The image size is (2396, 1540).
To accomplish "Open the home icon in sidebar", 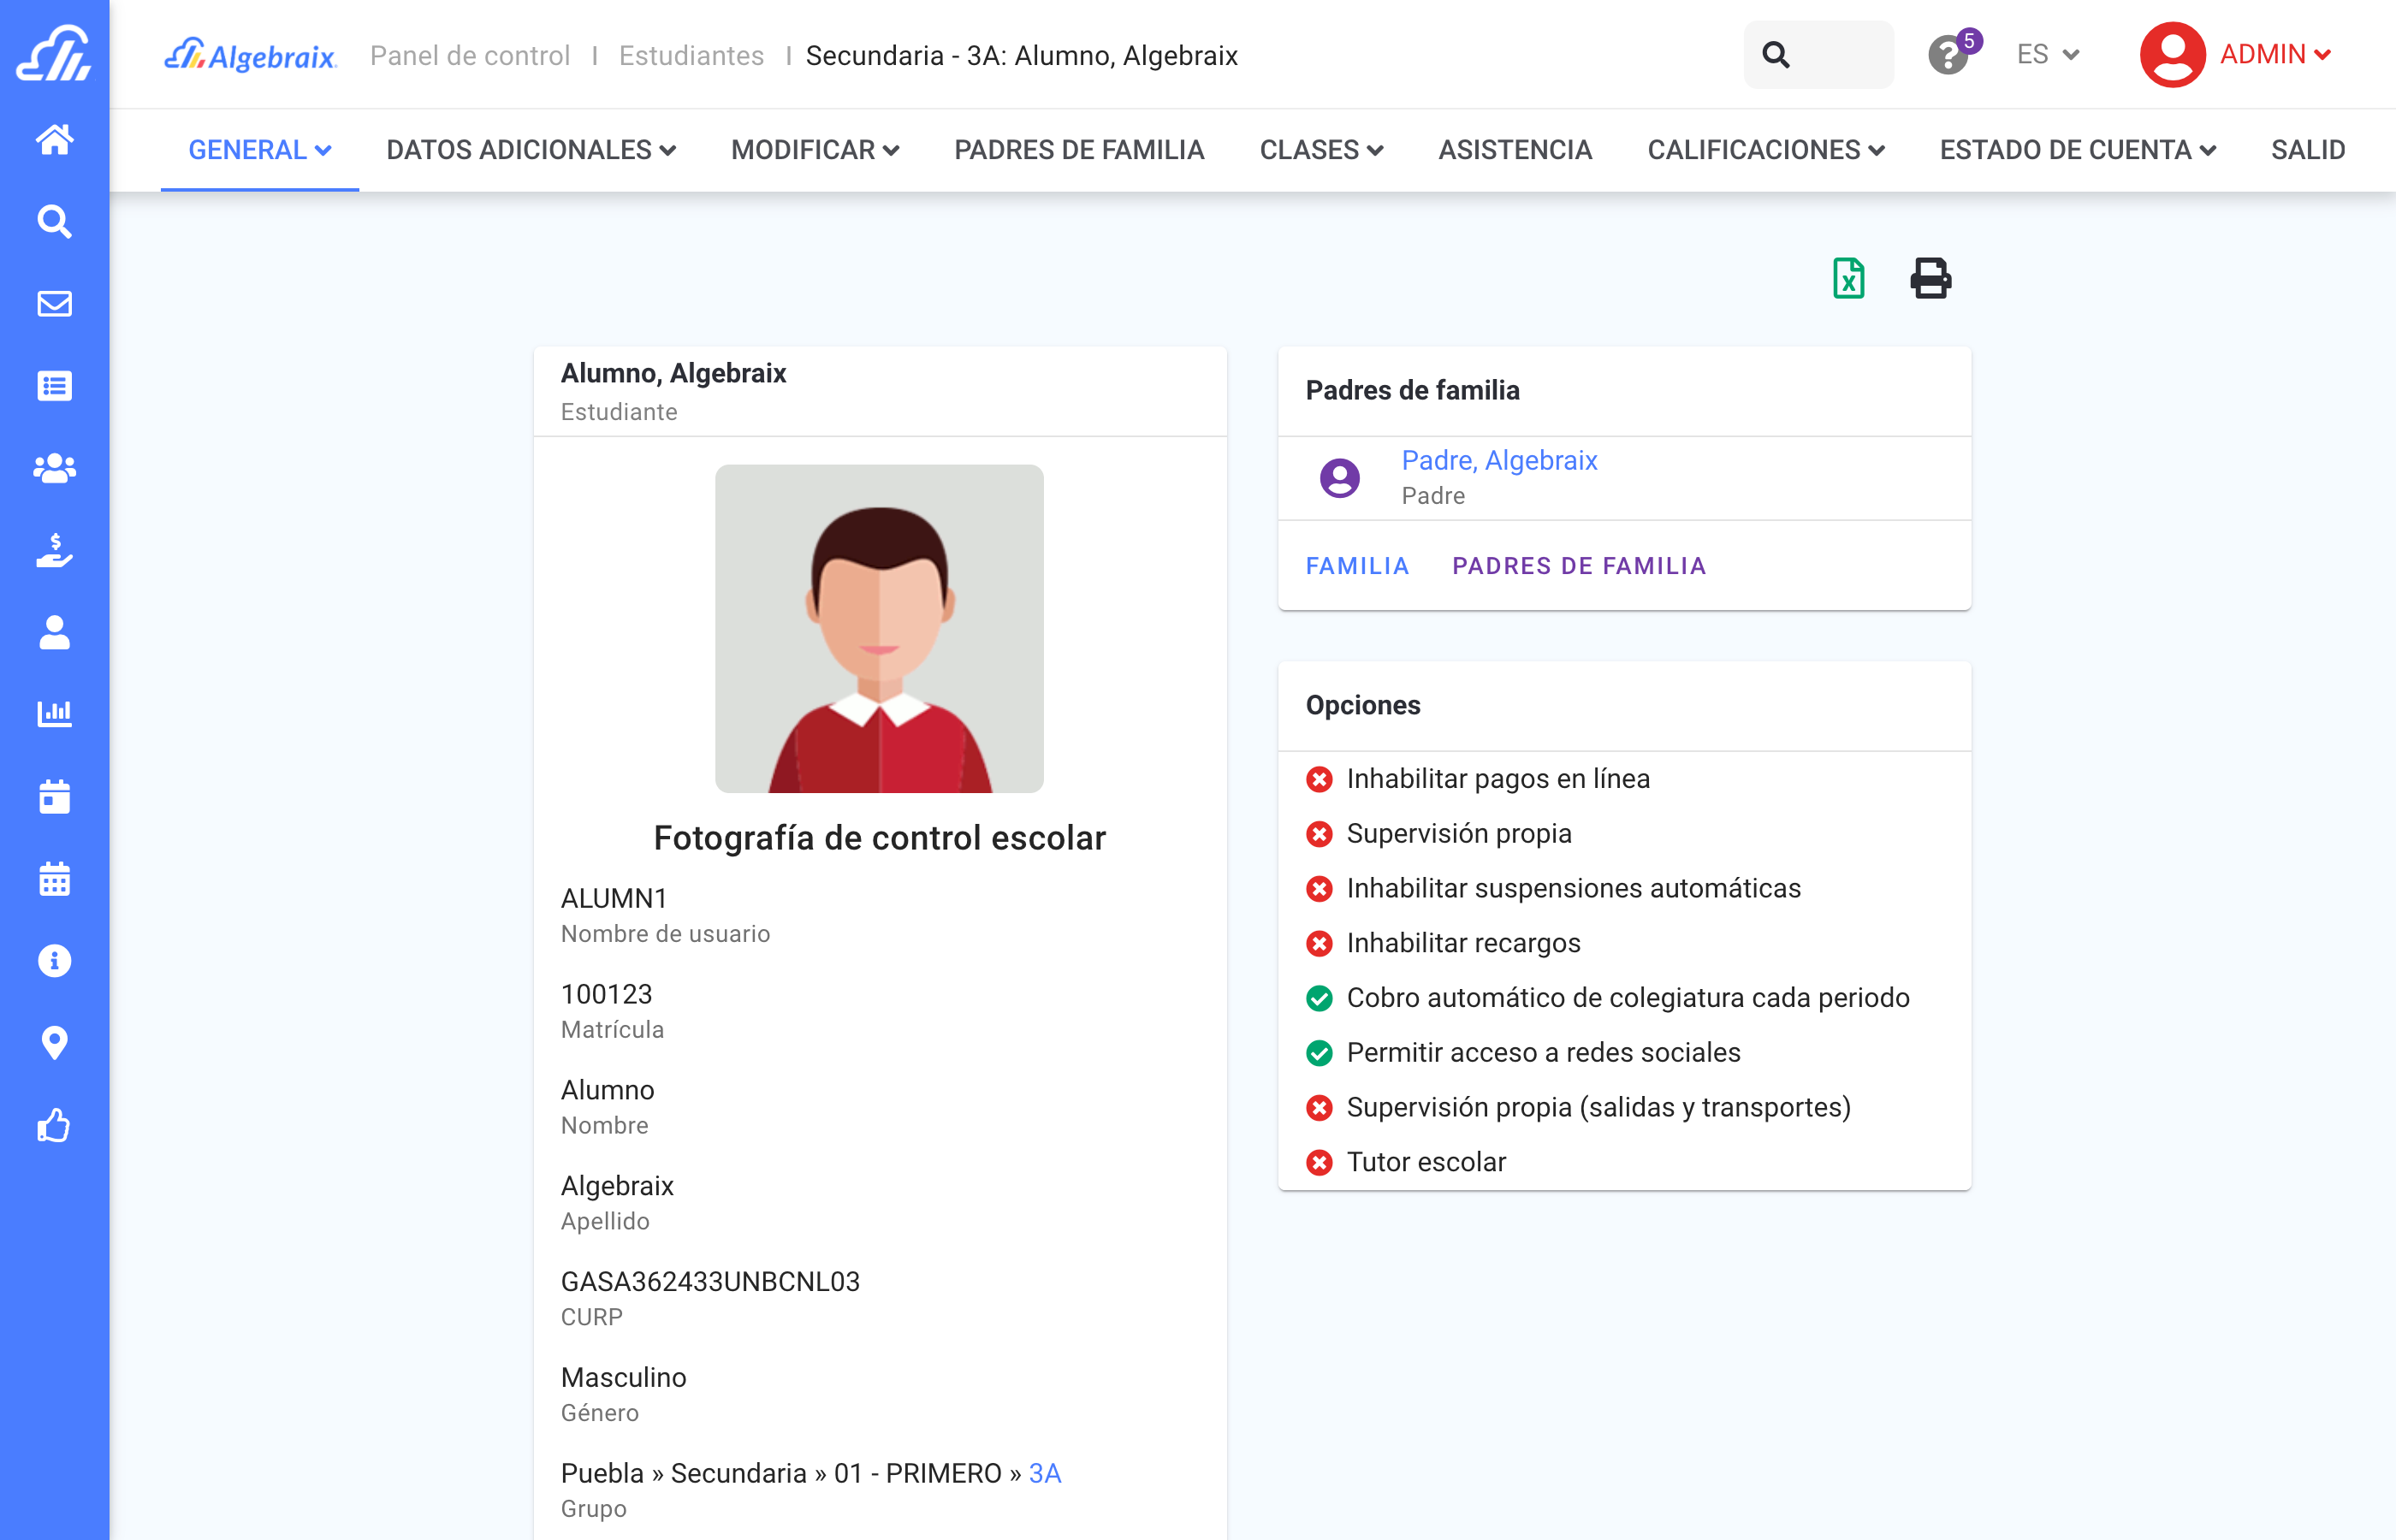I will (x=54, y=139).
